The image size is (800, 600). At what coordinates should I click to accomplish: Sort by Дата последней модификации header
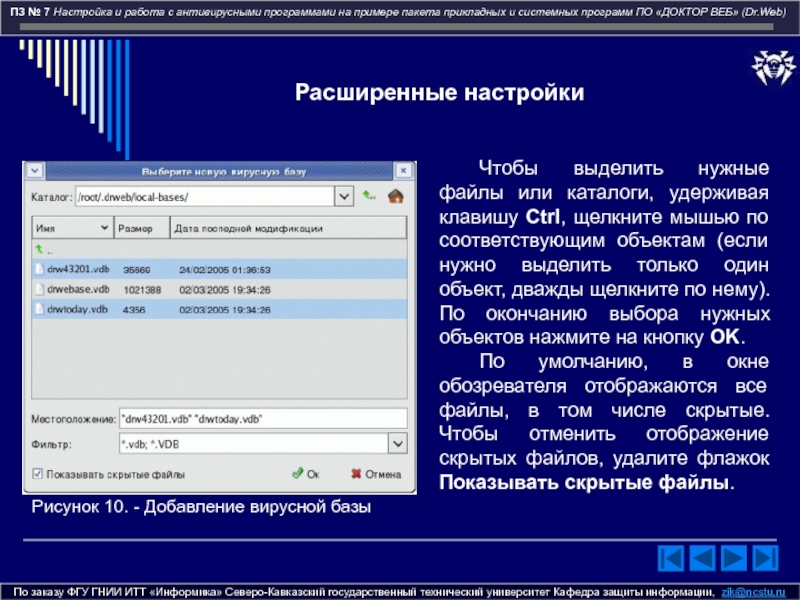288,228
